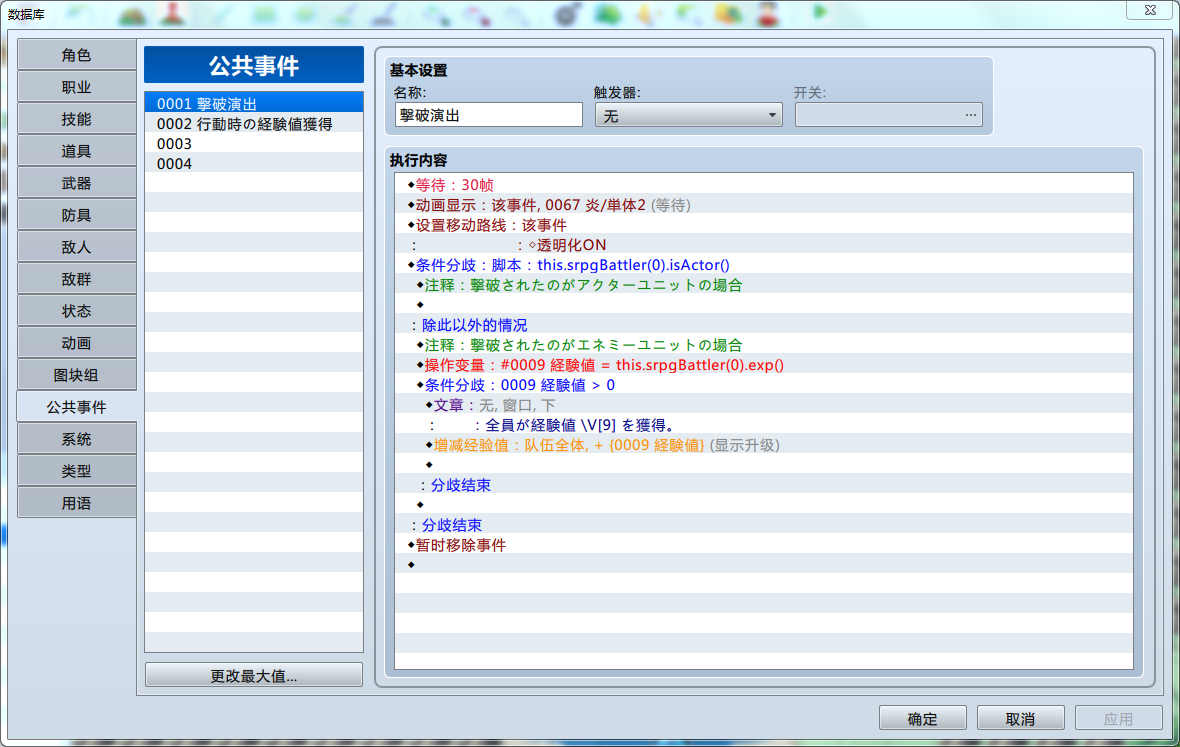Select the 设置移动路线:该事件 command
The width and height of the screenshot is (1180, 747).
[764, 225]
